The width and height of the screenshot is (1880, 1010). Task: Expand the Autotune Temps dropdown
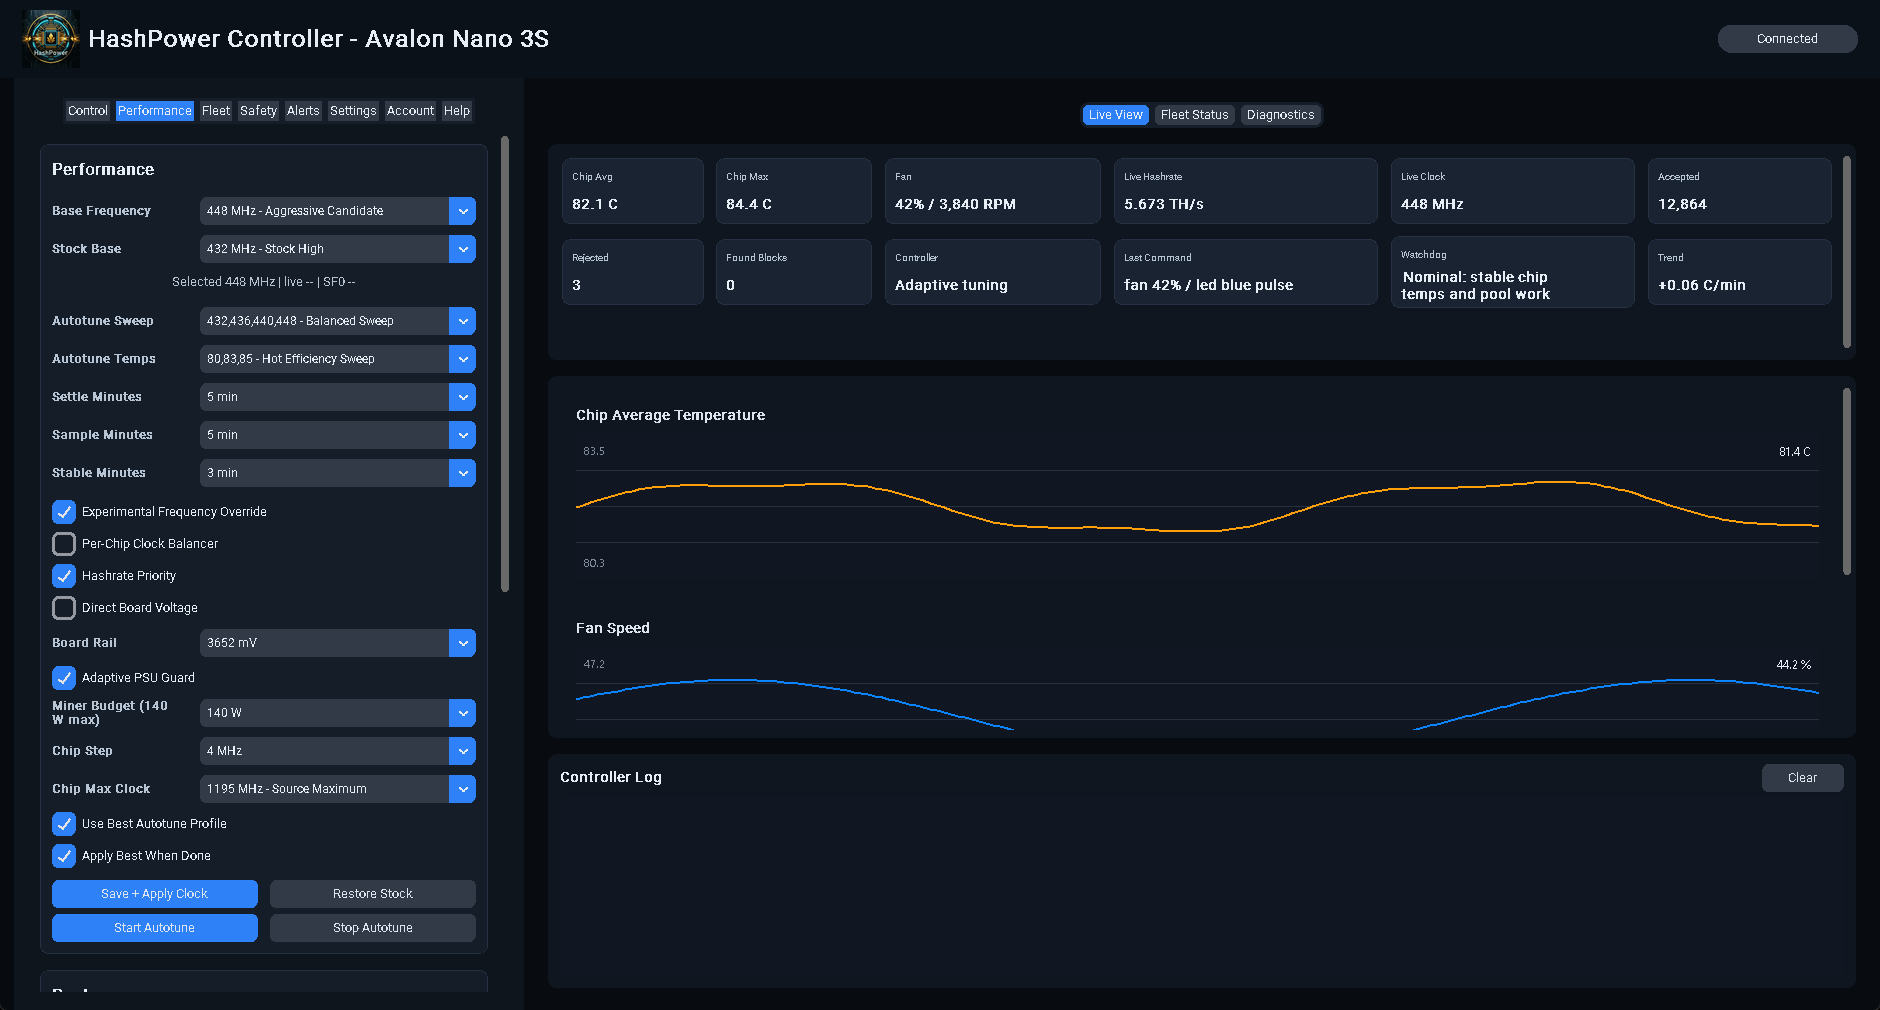[338, 359]
